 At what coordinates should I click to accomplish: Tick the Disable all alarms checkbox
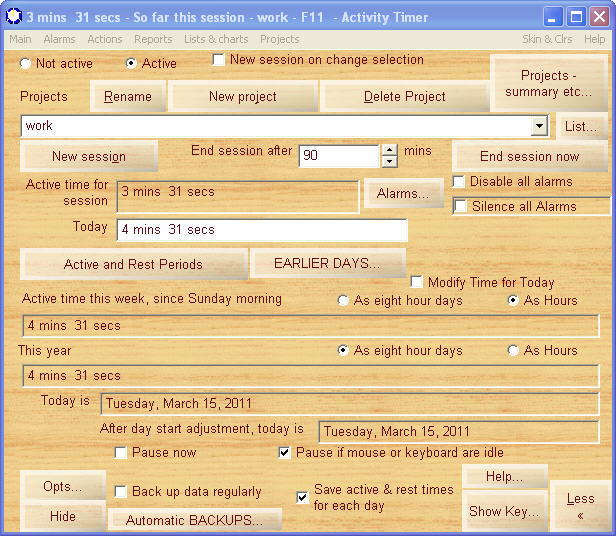click(x=458, y=182)
